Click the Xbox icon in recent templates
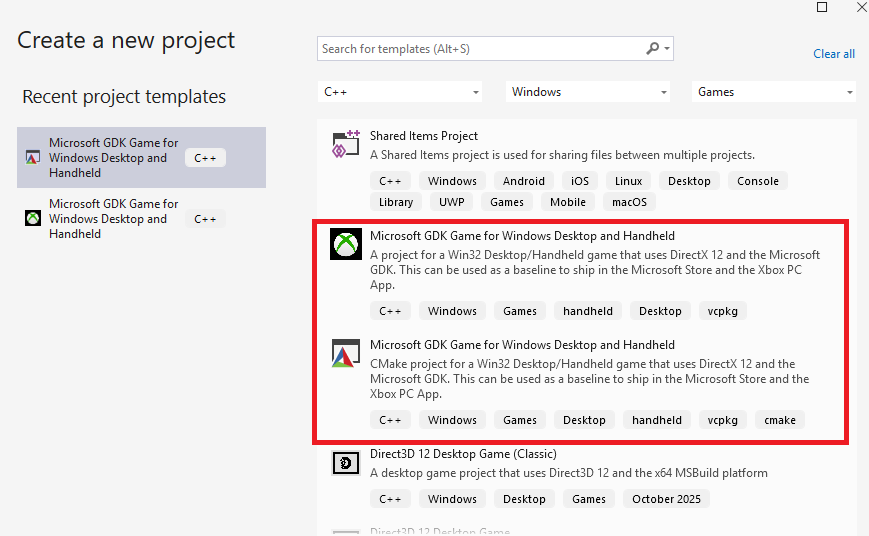 coord(33,218)
